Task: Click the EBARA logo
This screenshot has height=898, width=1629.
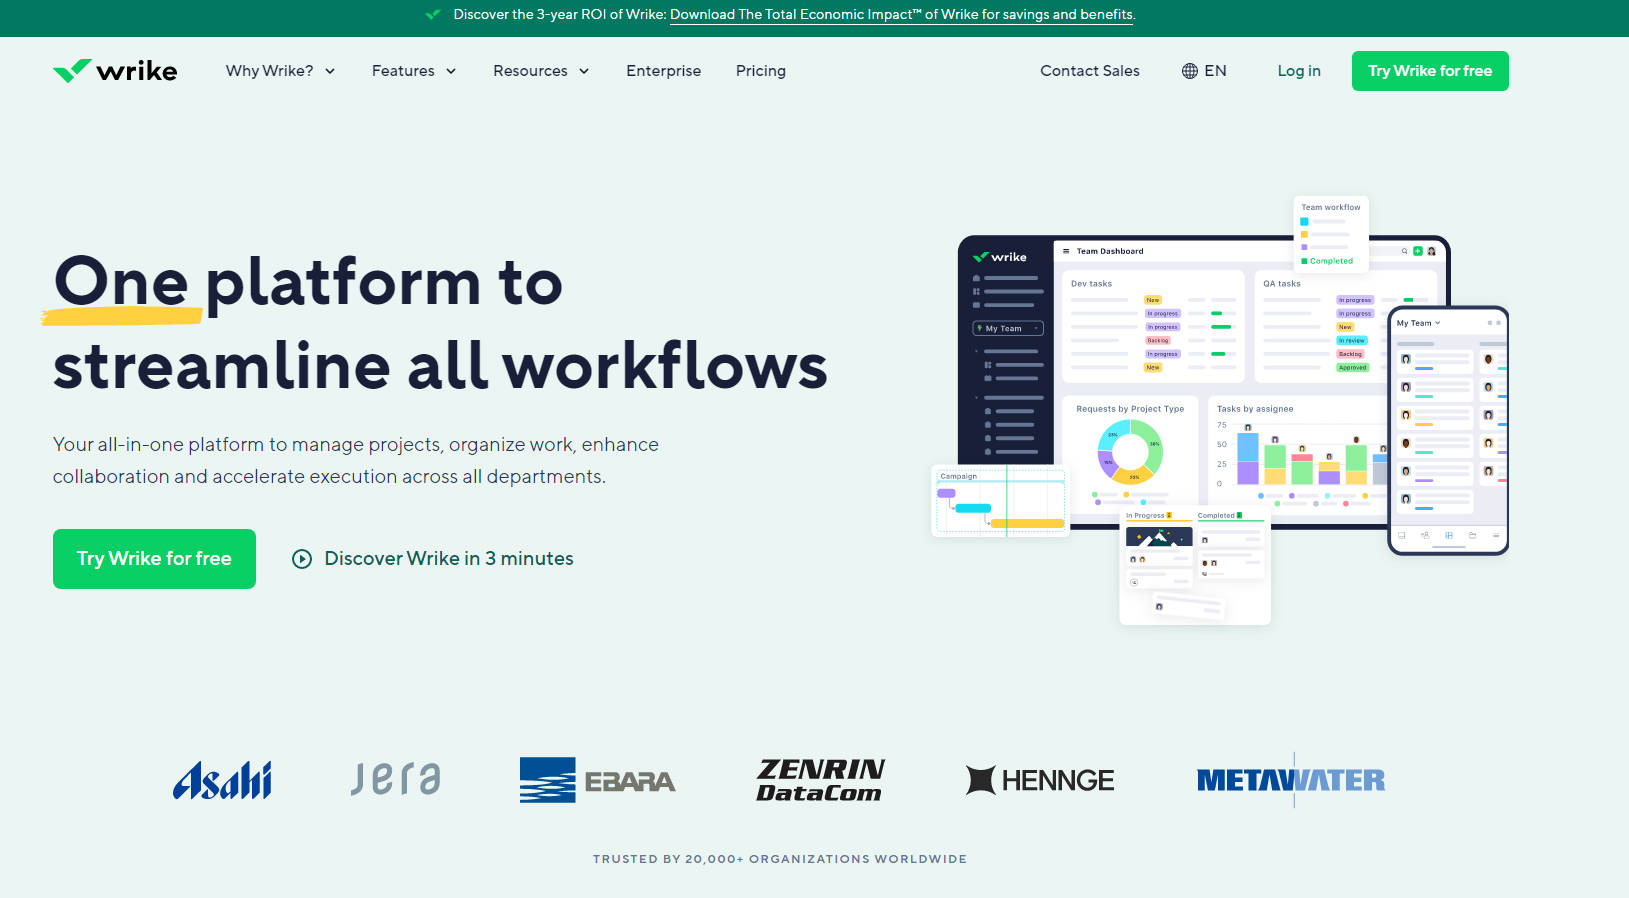Action: pyautogui.click(x=597, y=780)
